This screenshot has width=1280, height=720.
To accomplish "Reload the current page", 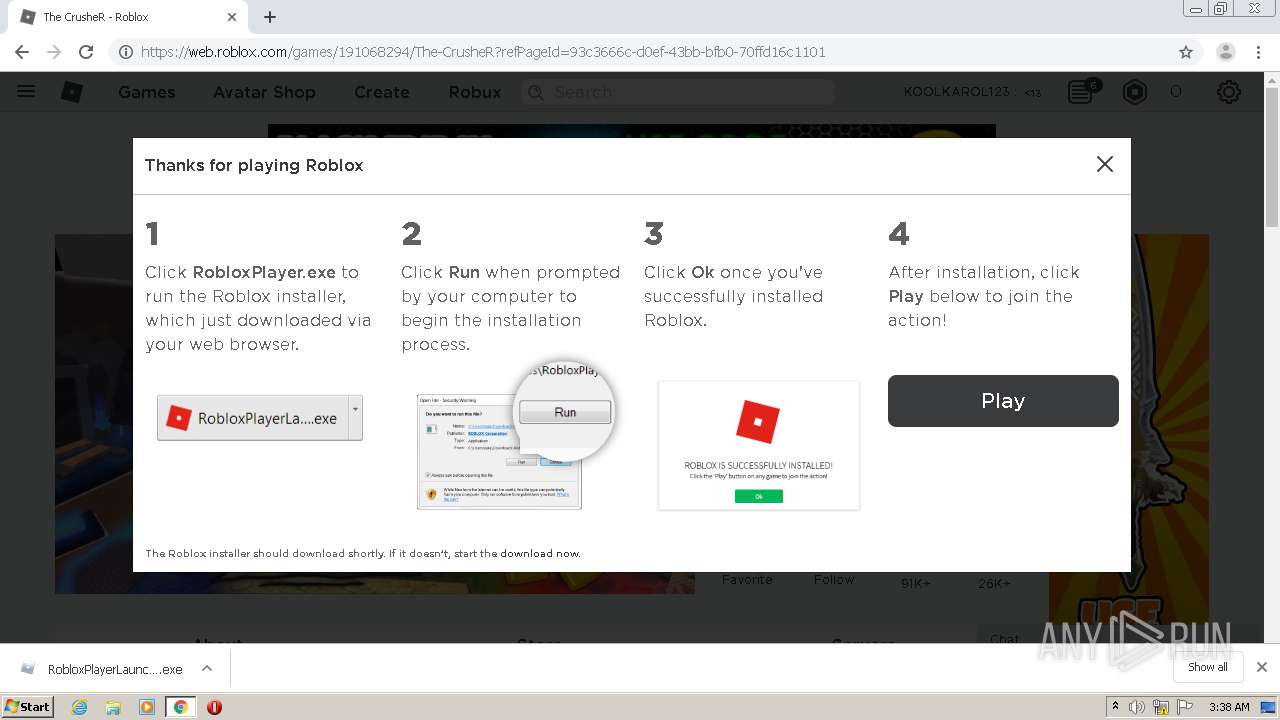I will click(86, 52).
